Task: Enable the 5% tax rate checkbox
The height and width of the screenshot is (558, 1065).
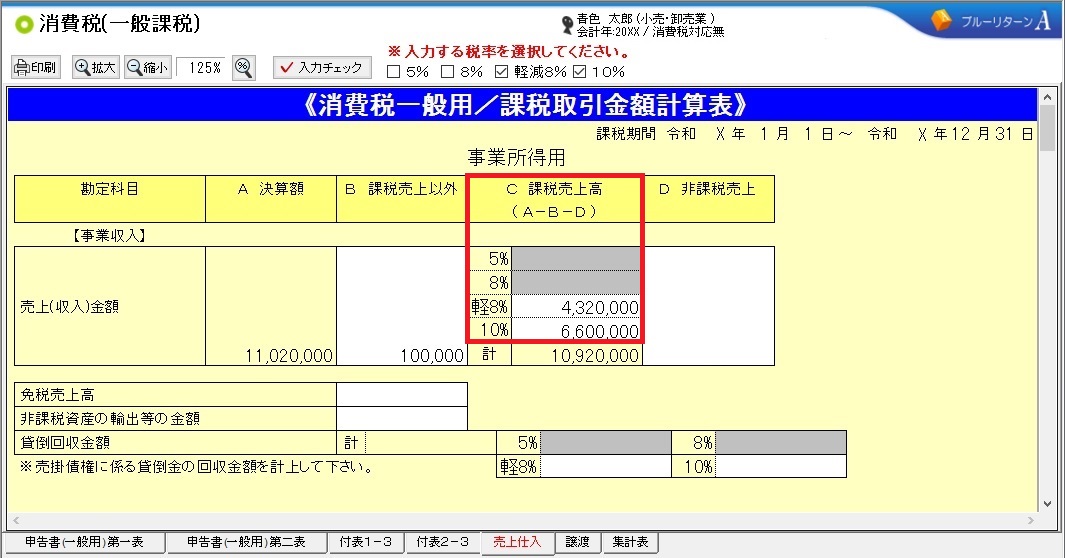Action: point(393,71)
